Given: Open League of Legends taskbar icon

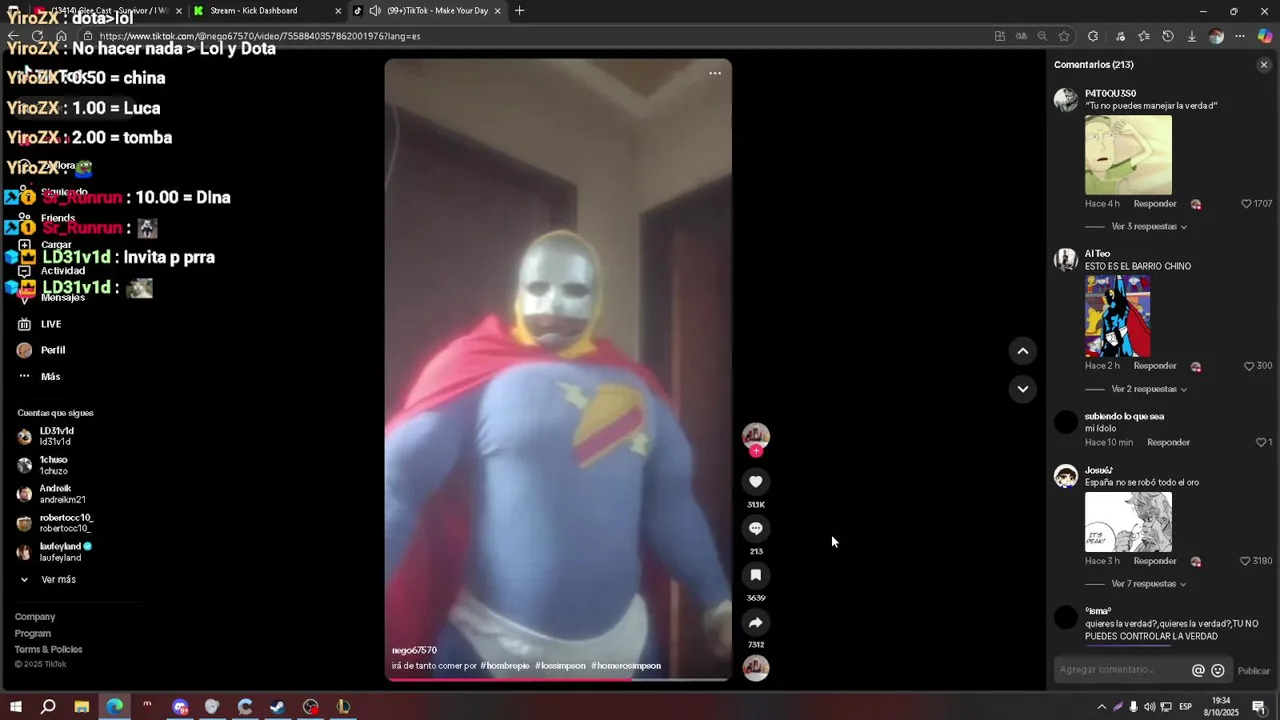Looking at the screenshot, I should pyautogui.click(x=343, y=707).
